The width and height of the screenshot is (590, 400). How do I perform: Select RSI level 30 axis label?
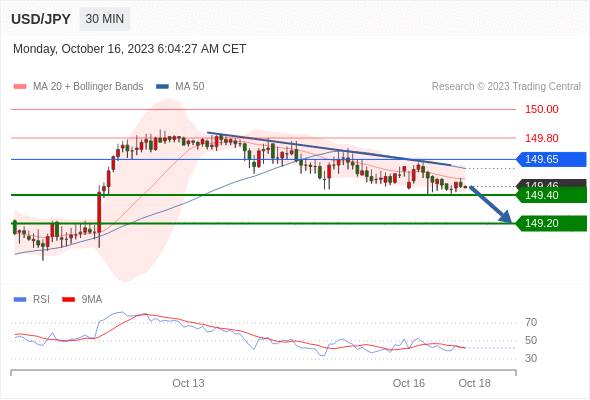(531, 358)
